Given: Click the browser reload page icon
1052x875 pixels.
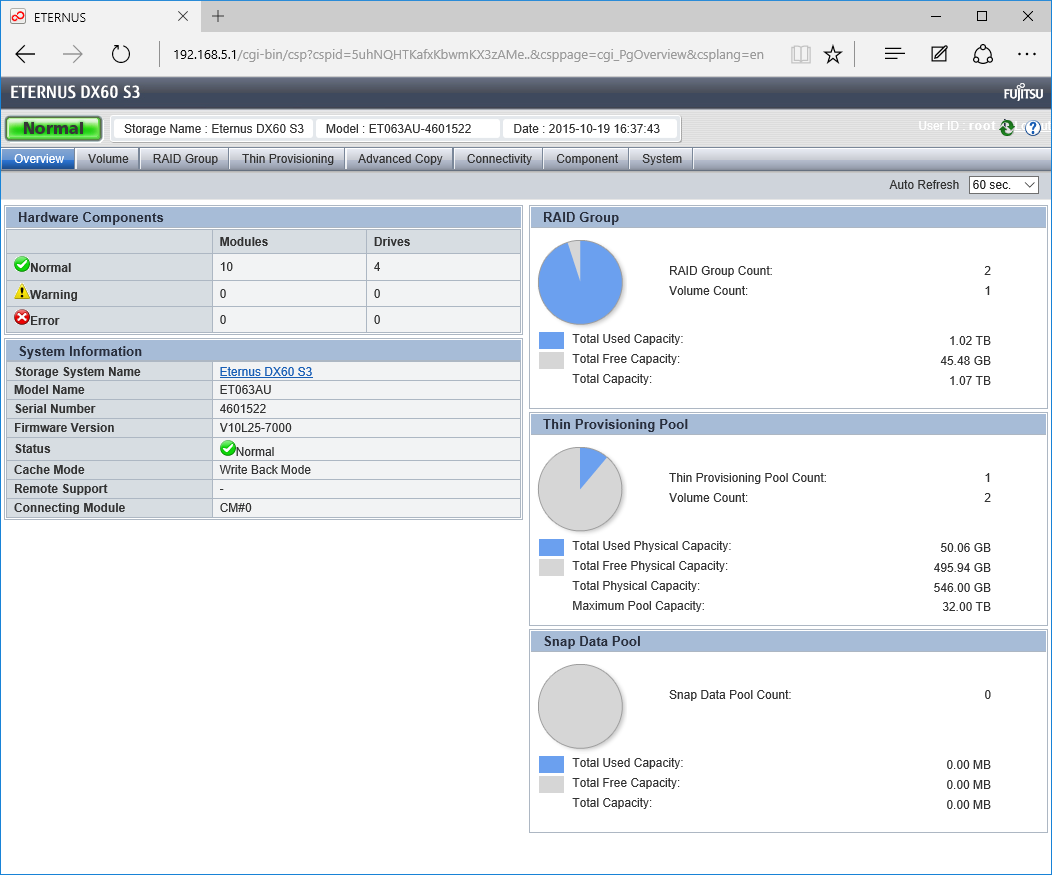Looking at the screenshot, I should click(121, 54).
